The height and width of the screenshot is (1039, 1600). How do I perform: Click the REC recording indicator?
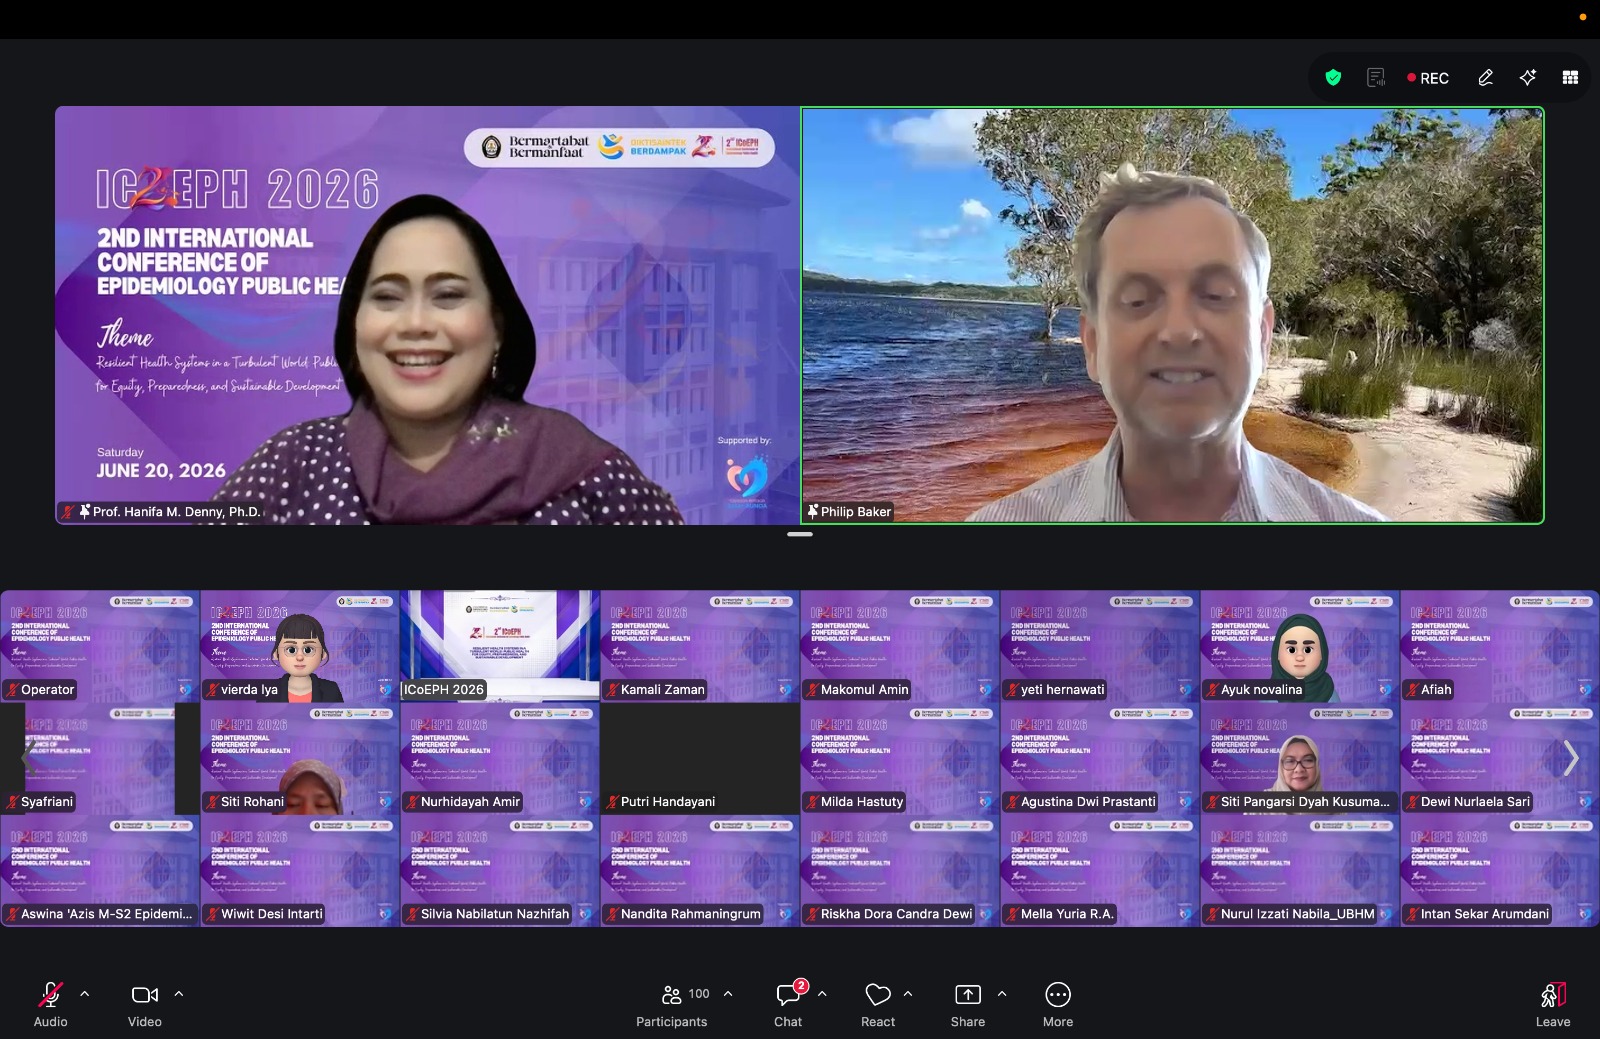pos(1428,78)
